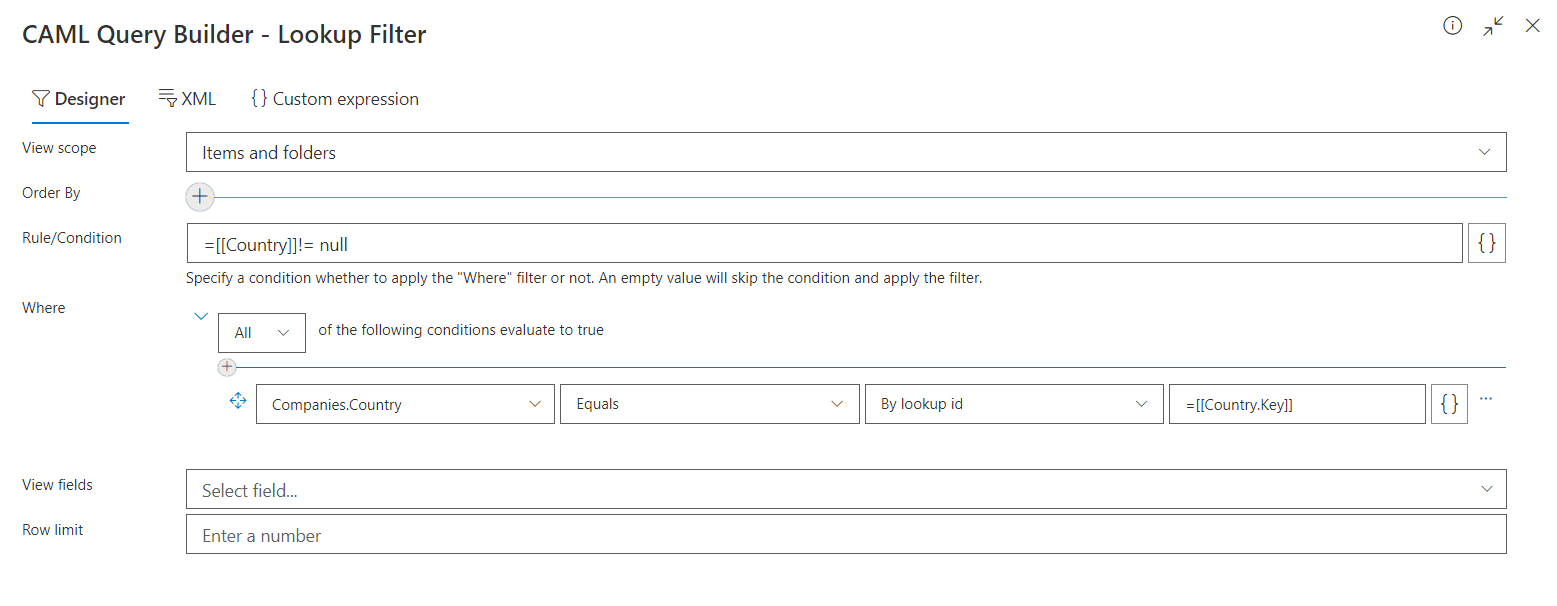This screenshot has height=606, width=1557.
Task: Collapse the Where condition group chevron
Action: (201, 315)
